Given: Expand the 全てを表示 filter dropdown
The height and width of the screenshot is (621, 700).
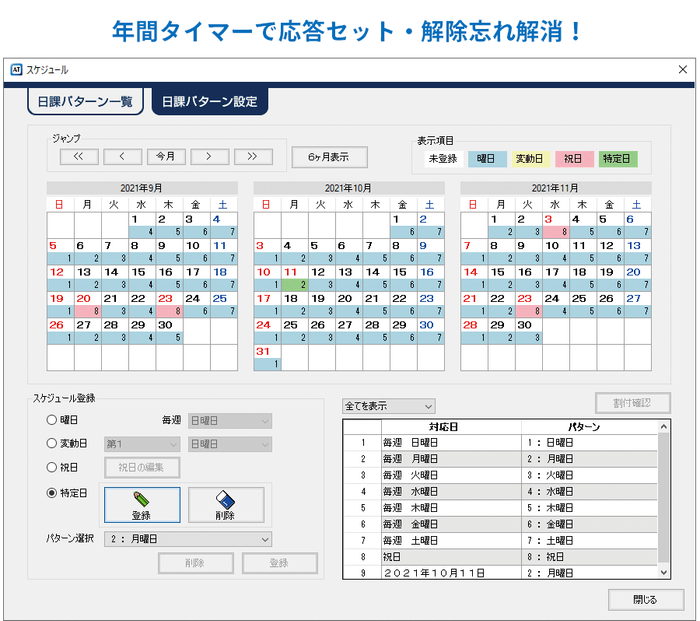Looking at the screenshot, I should pyautogui.click(x=388, y=406).
